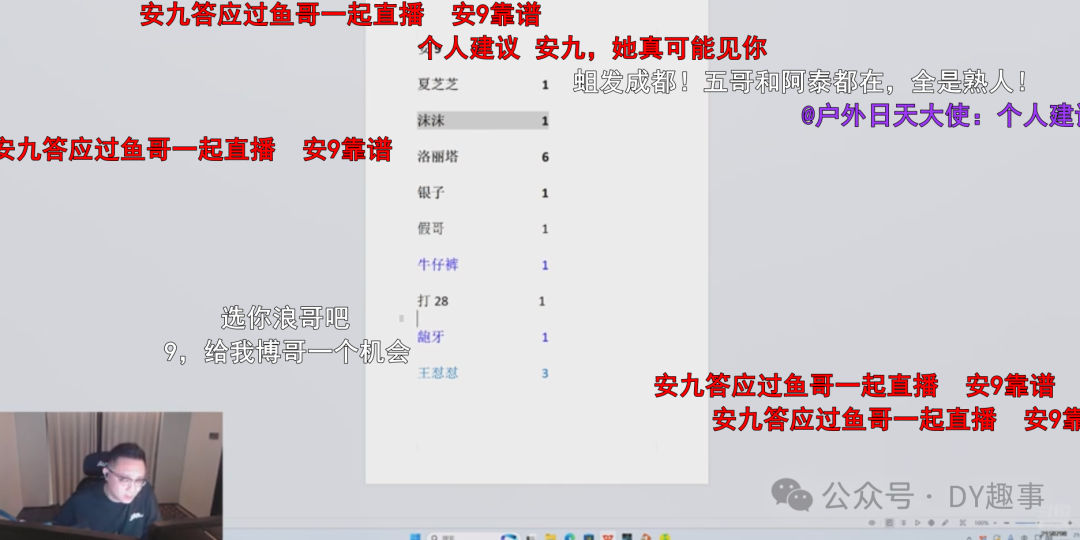This screenshot has width=1080, height=540.
Task: Open Edge browser from the taskbar
Action: tap(570, 537)
